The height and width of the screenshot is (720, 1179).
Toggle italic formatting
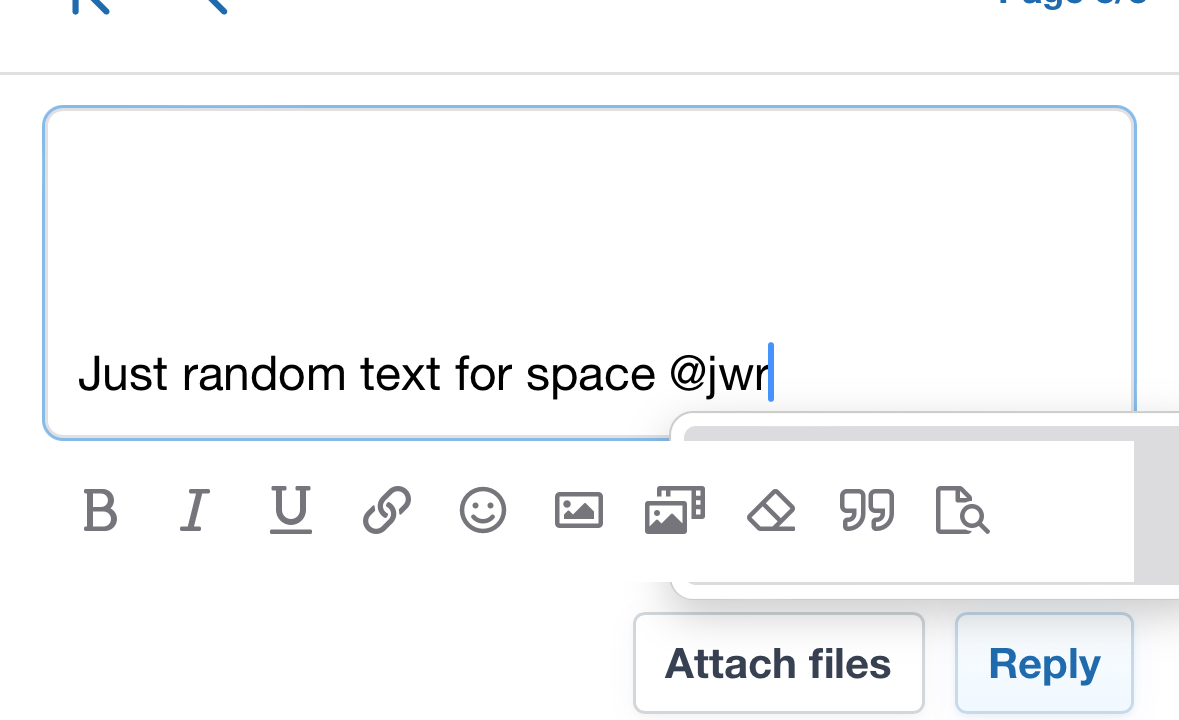195,511
